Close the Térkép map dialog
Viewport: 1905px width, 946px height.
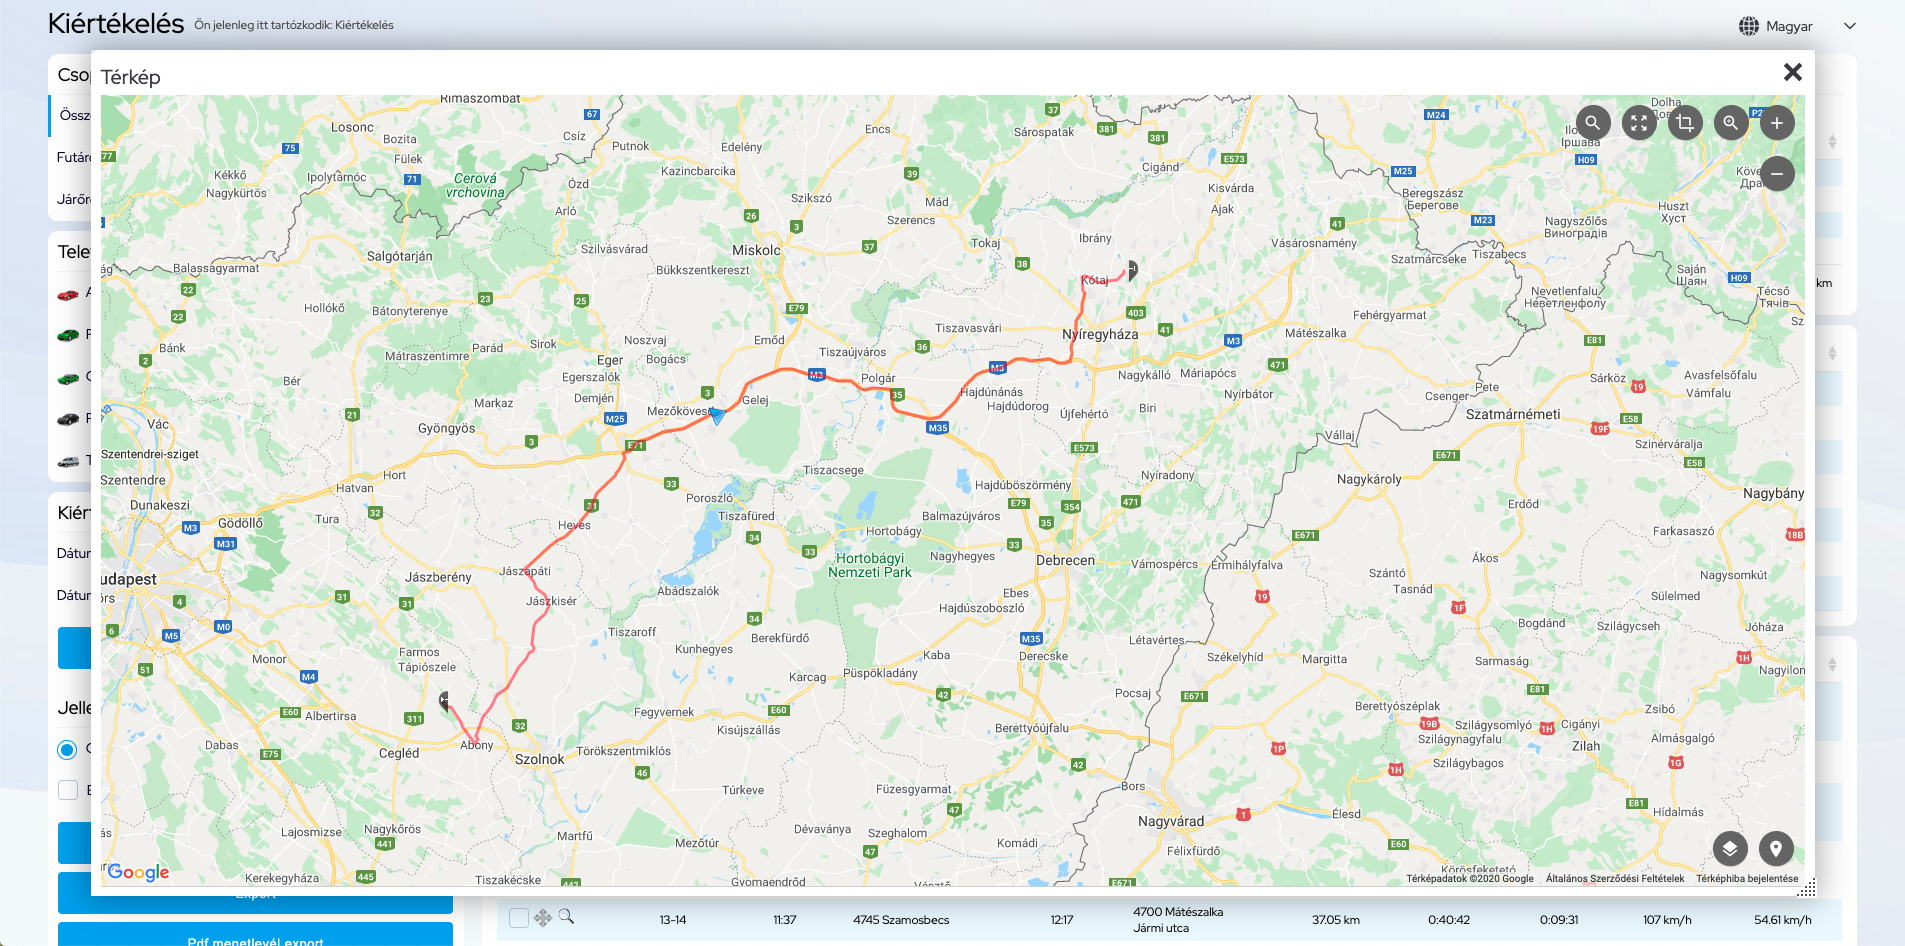tap(1792, 72)
